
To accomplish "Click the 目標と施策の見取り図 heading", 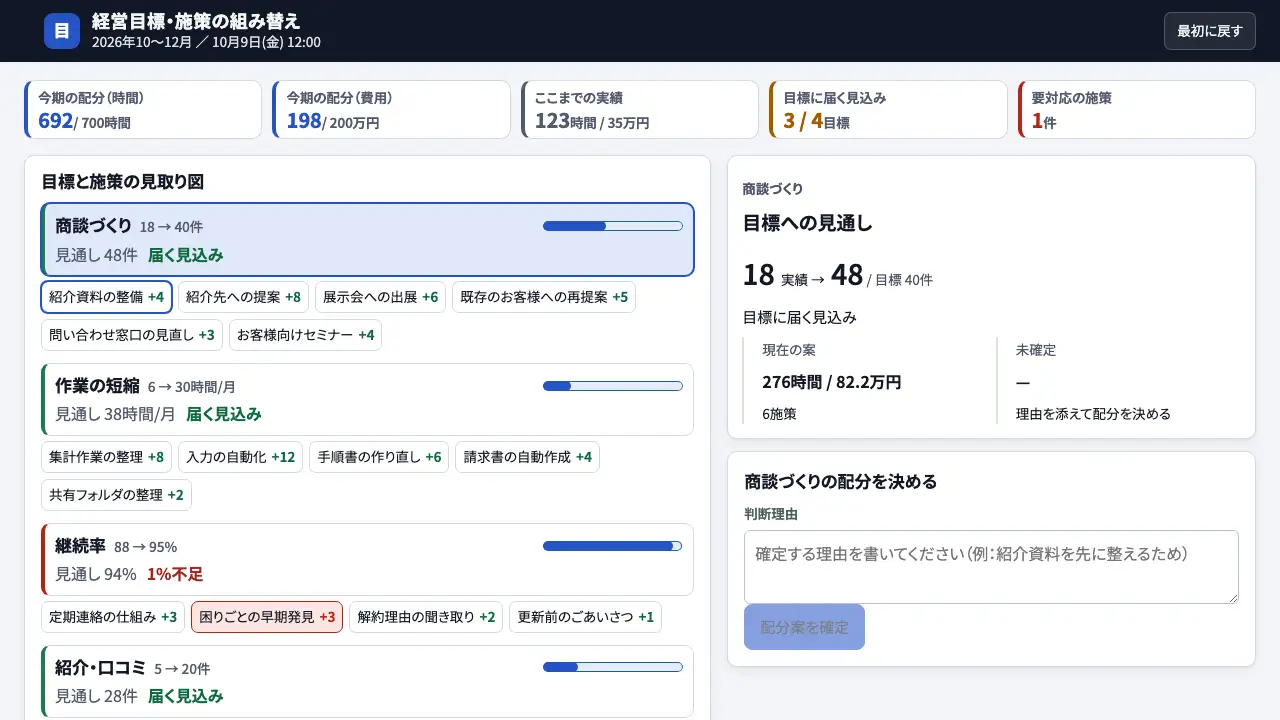I will [122, 182].
